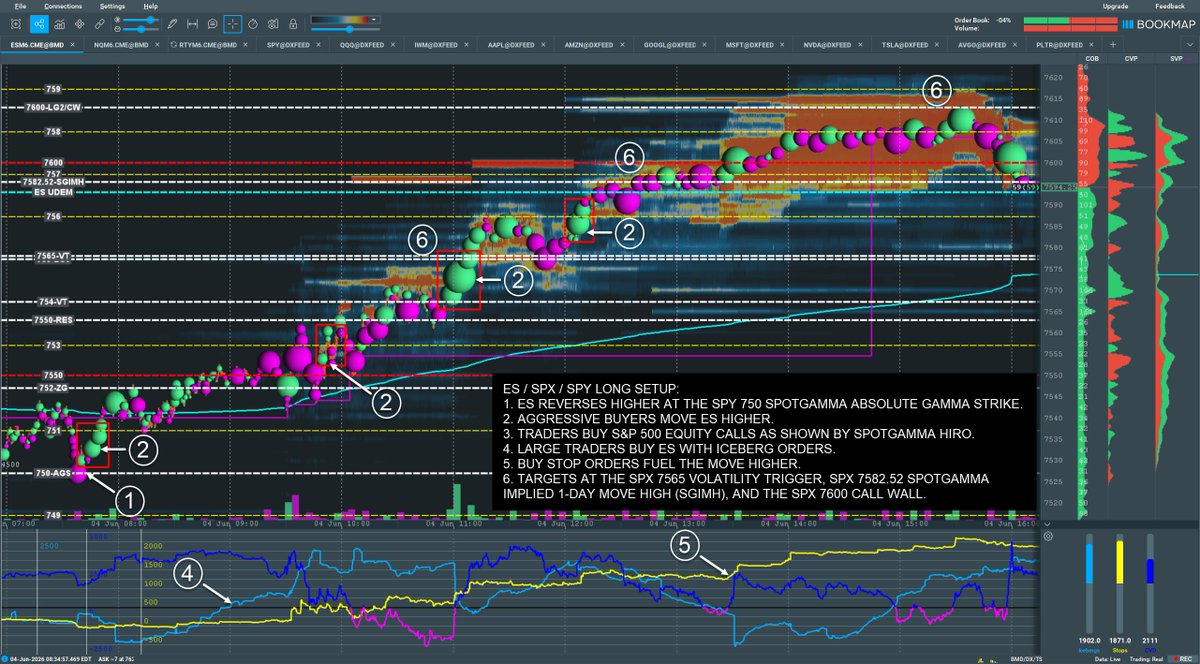
Task: Click the screenshot capture icon in toolbar
Action: coord(15,24)
